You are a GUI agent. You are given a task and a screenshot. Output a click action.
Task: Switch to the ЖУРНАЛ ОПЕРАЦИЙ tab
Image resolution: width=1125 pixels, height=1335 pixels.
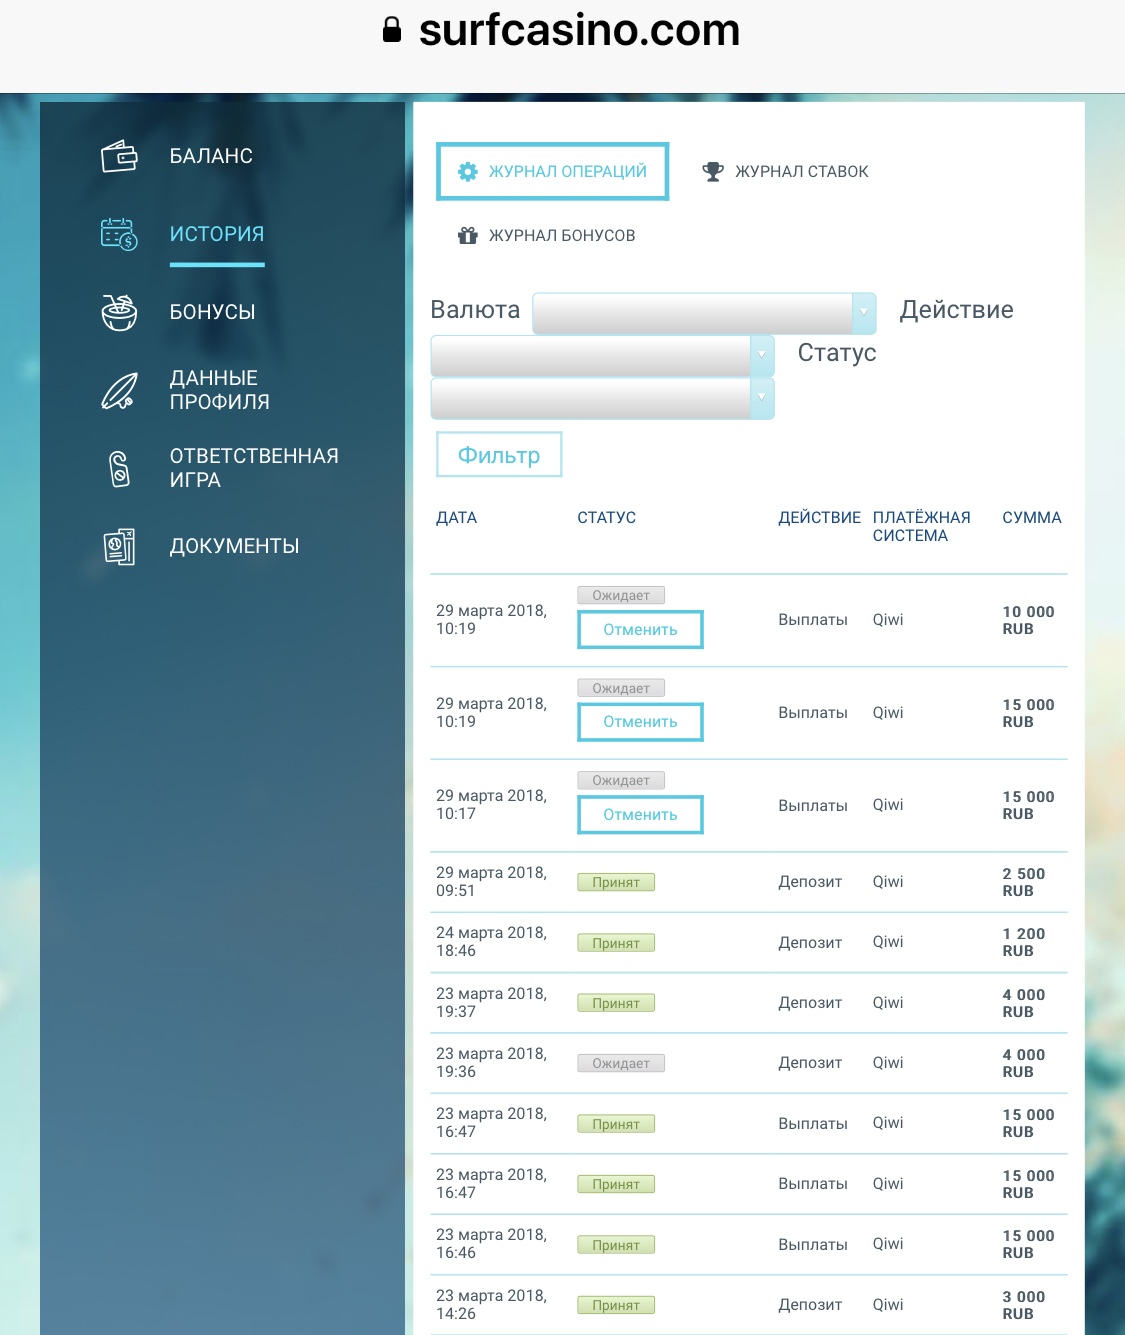point(552,172)
